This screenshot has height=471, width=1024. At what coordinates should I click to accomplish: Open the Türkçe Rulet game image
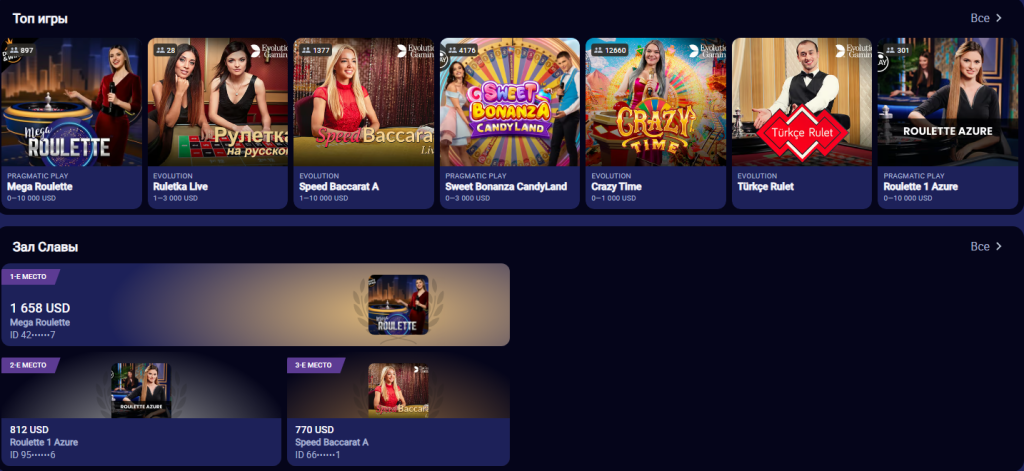[802, 102]
